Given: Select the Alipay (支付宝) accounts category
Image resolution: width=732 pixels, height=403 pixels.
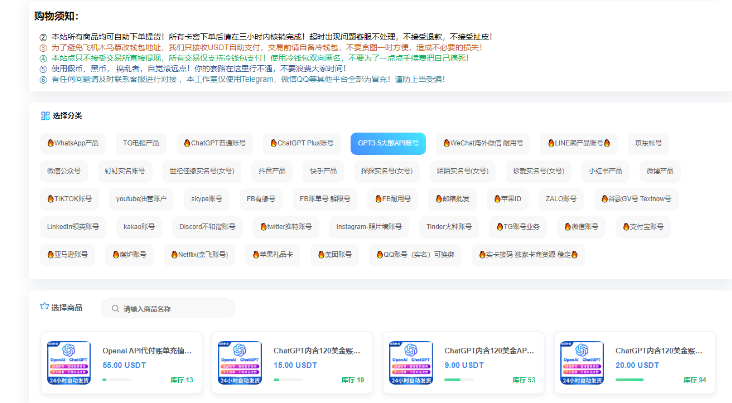Looking at the screenshot, I should pyautogui.click(x=643, y=227).
